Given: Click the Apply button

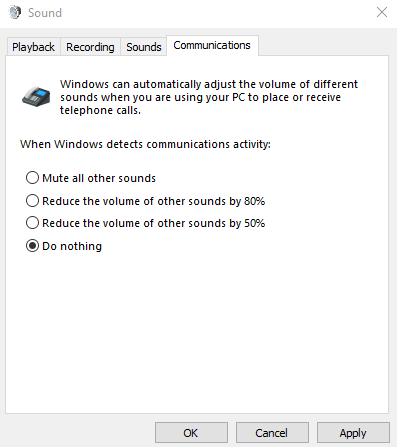Looking at the screenshot, I should (353, 433).
